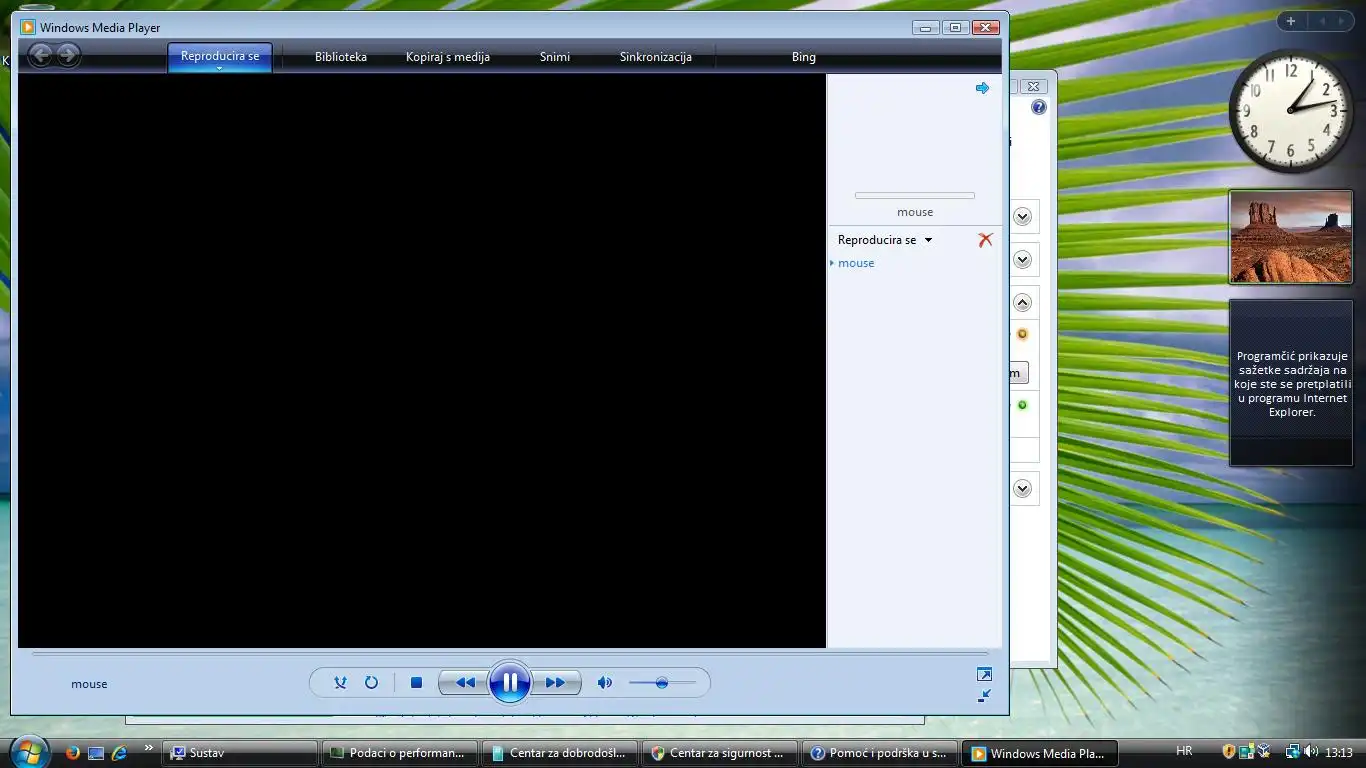Launch Internet Explorer from Quick Launch

[120, 753]
